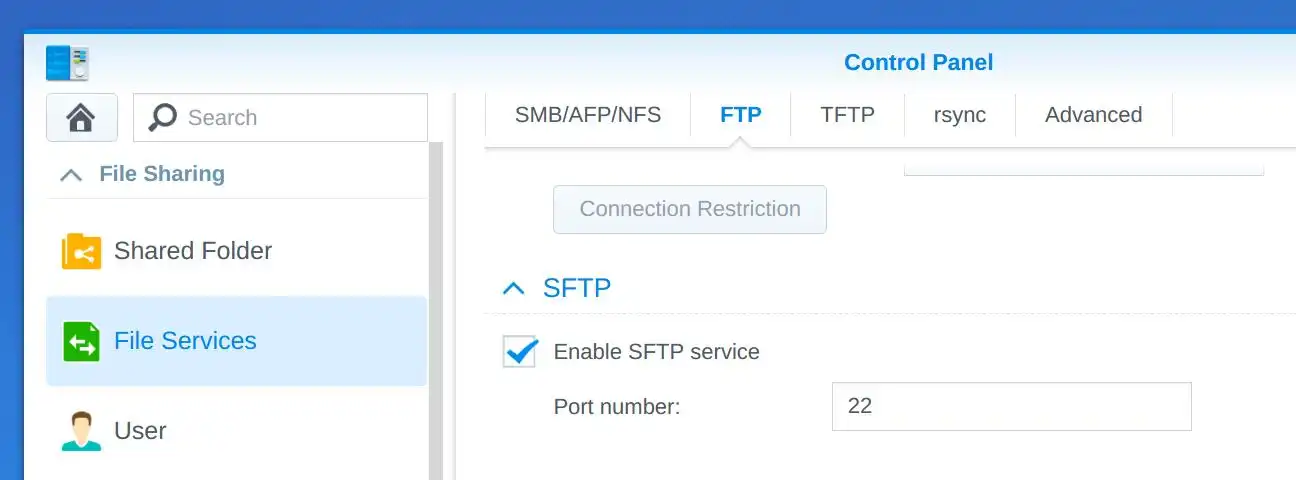Click the SFTP port number field
1296x480 pixels.
tap(1011, 407)
